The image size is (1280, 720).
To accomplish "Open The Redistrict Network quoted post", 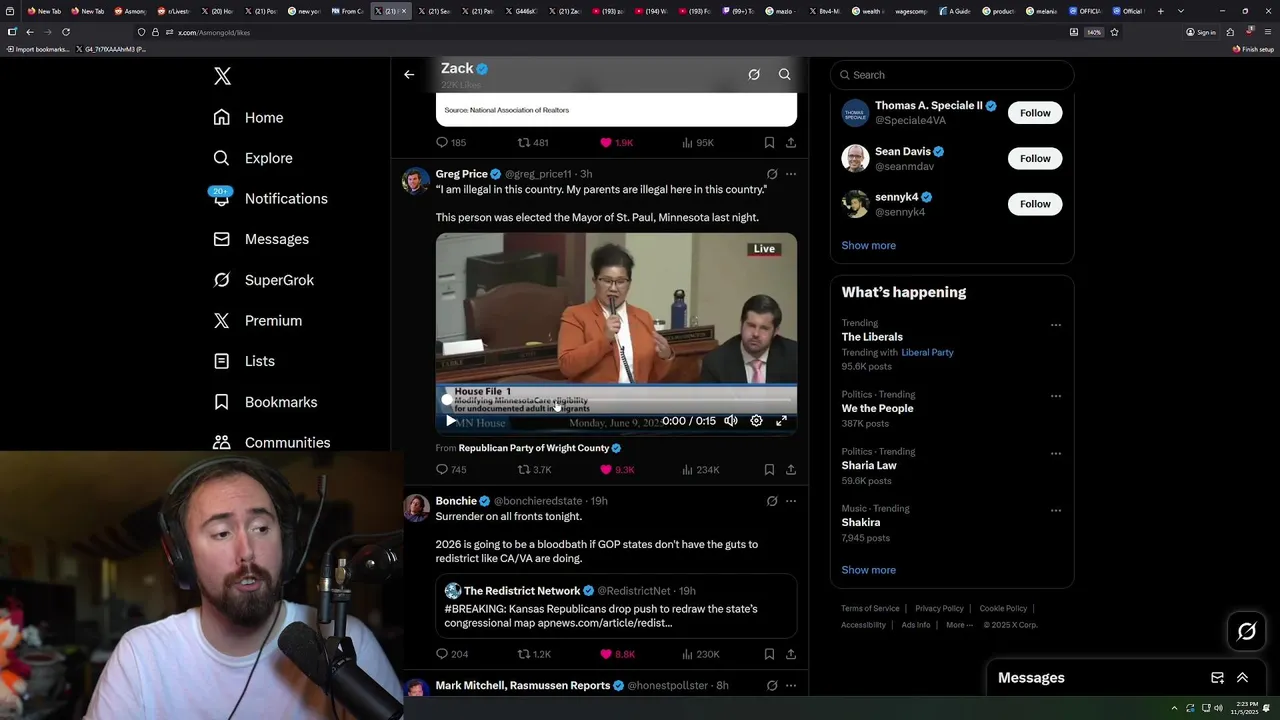I will coord(616,606).
